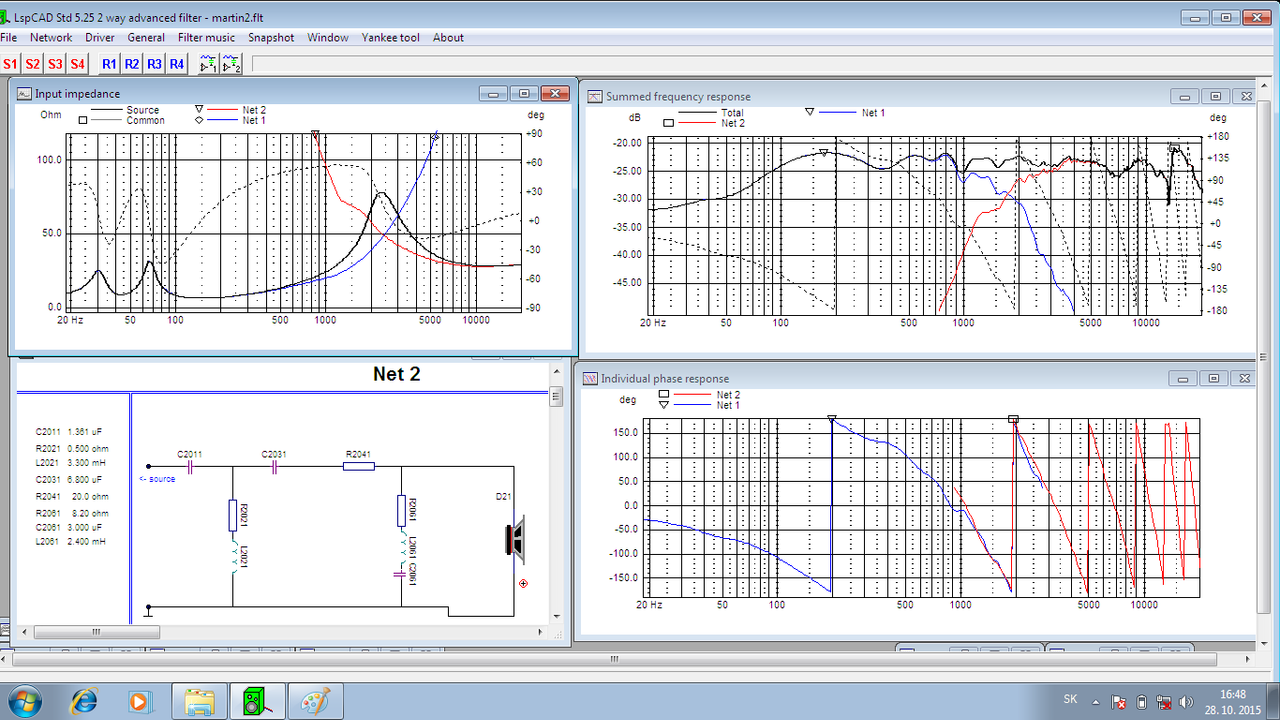Click the red marker below driver D21

pyautogui.click(x=523, y=583)
